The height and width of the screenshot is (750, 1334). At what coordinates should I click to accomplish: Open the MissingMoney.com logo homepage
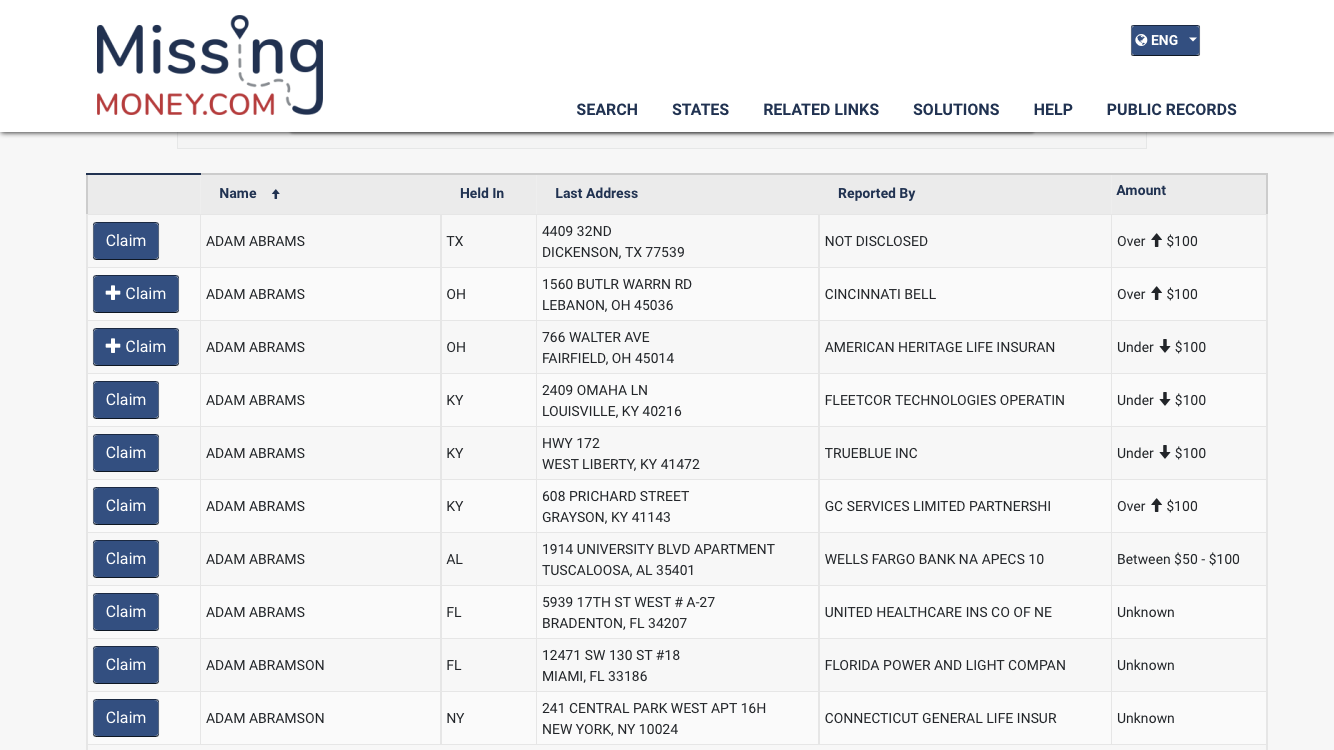point(210,66)
